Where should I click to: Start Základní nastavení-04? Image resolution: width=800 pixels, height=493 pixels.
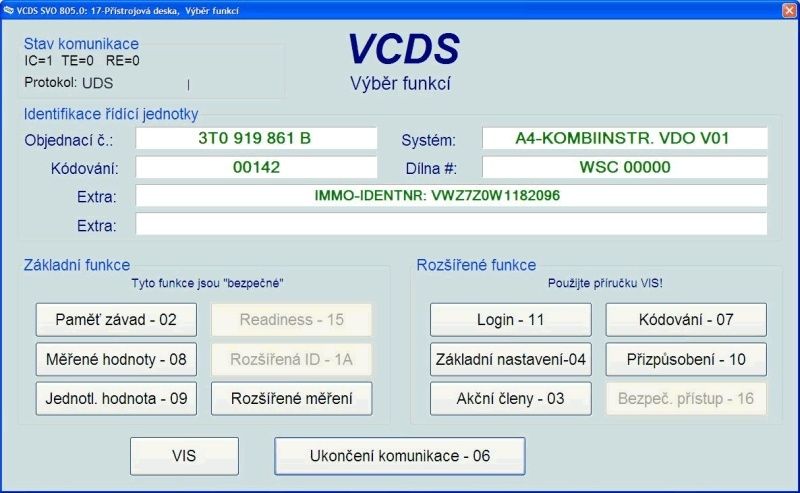[510, 359]
